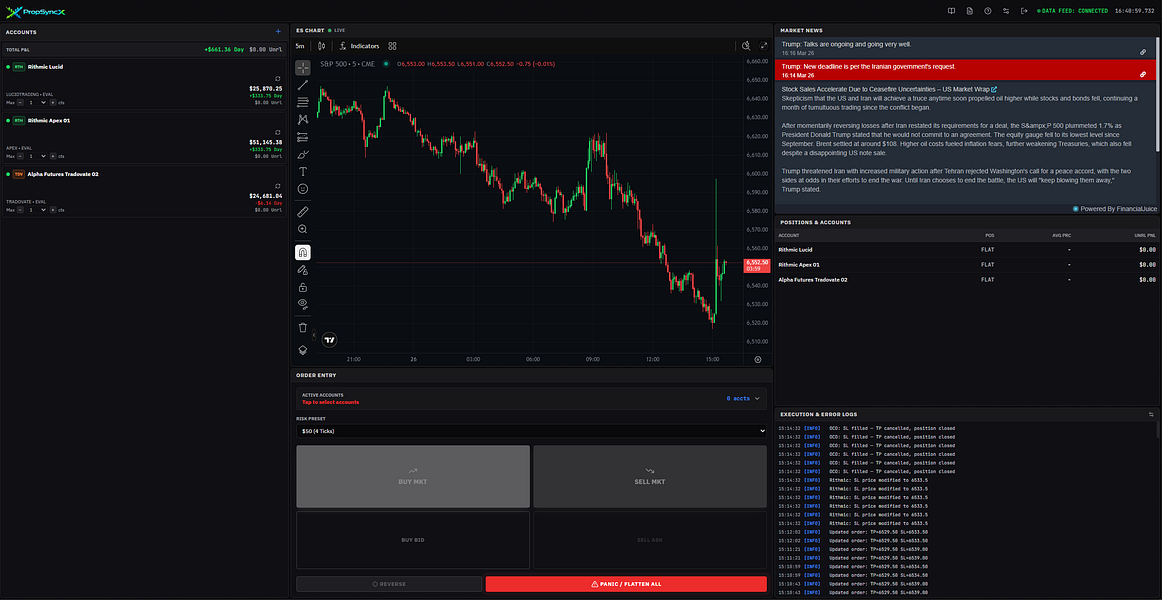
Task: Select the Fibonacci retracement tool
Action: [x=302, y=102]
